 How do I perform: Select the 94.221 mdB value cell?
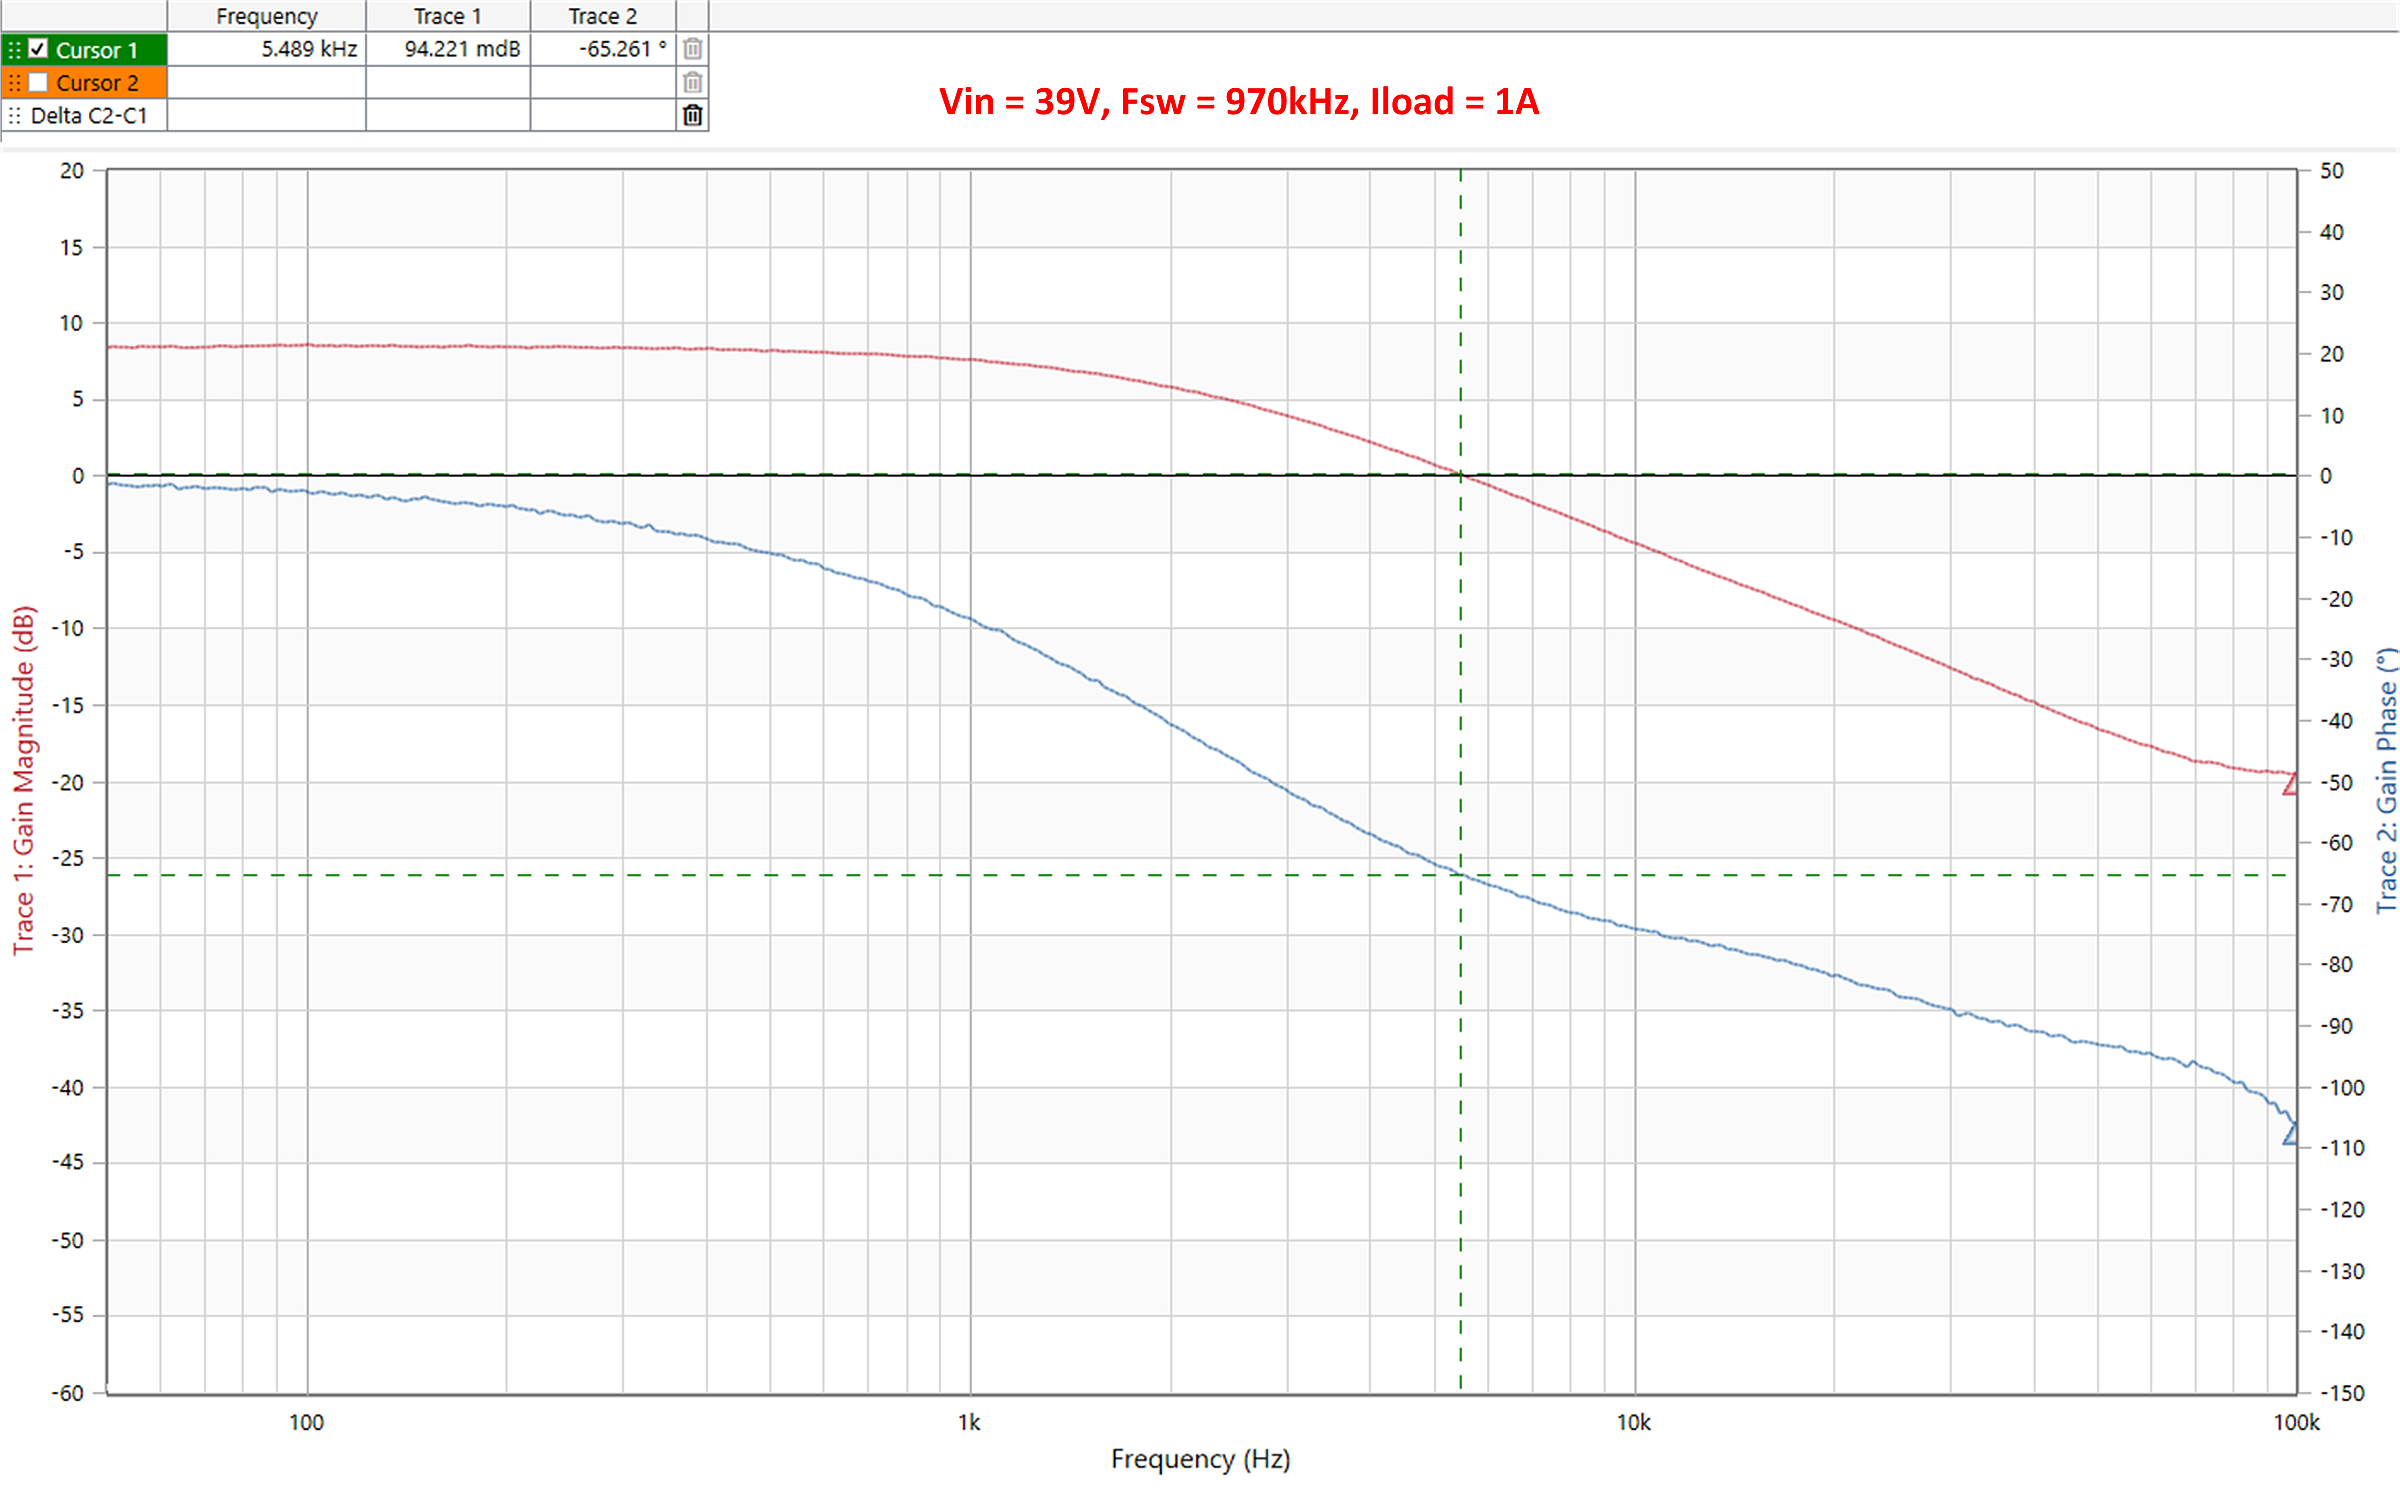[x=448, y=49]
